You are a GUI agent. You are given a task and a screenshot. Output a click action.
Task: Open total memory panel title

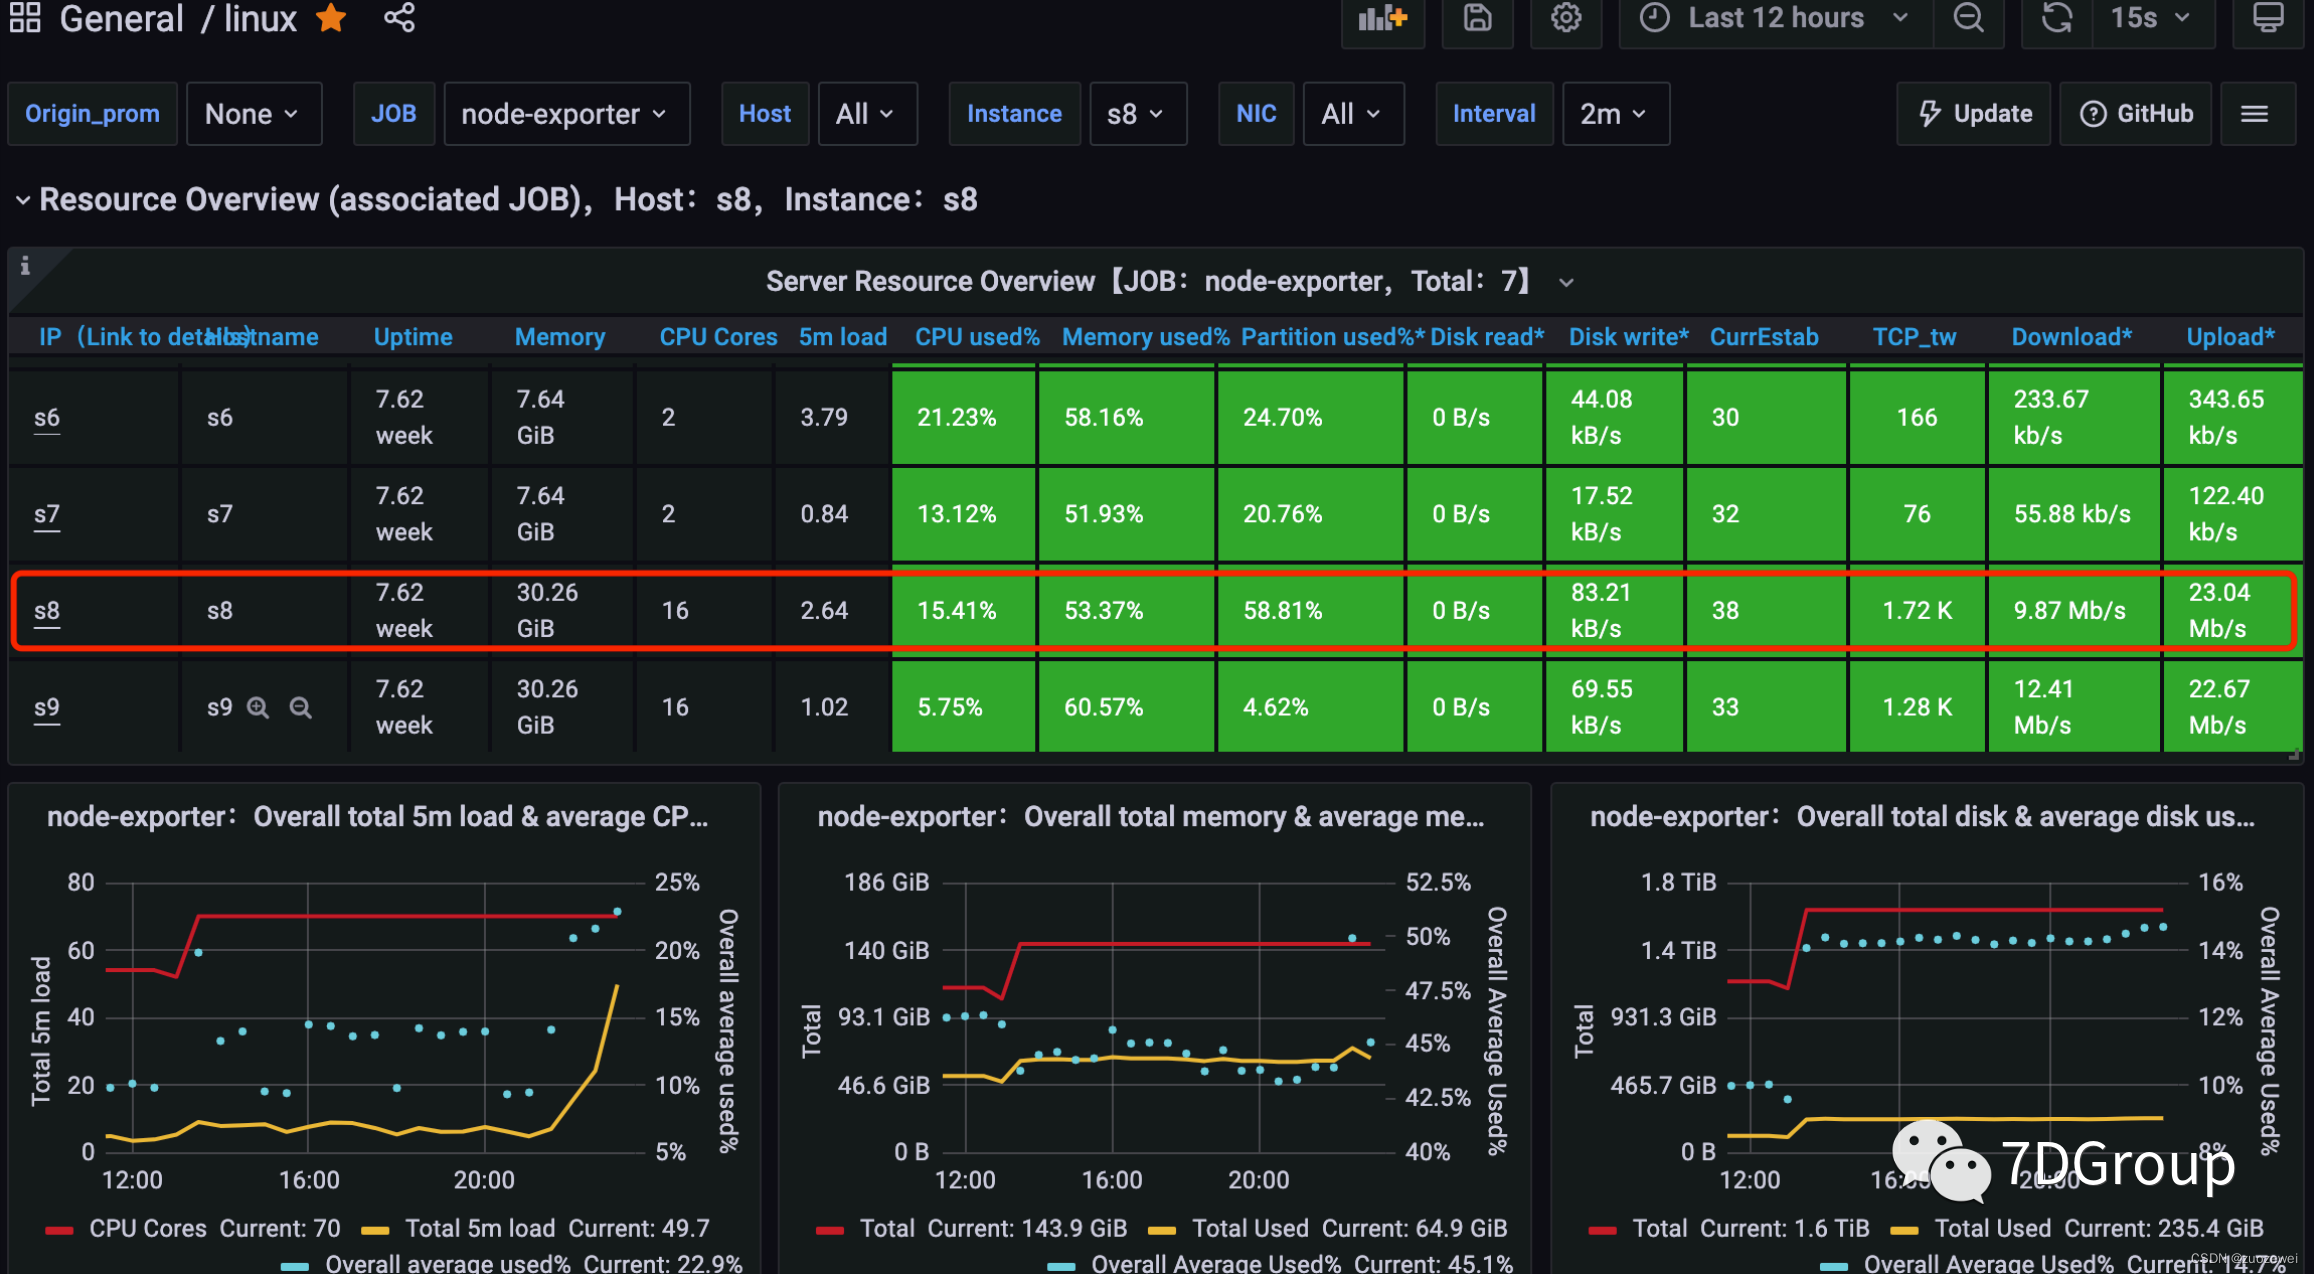1151,817
